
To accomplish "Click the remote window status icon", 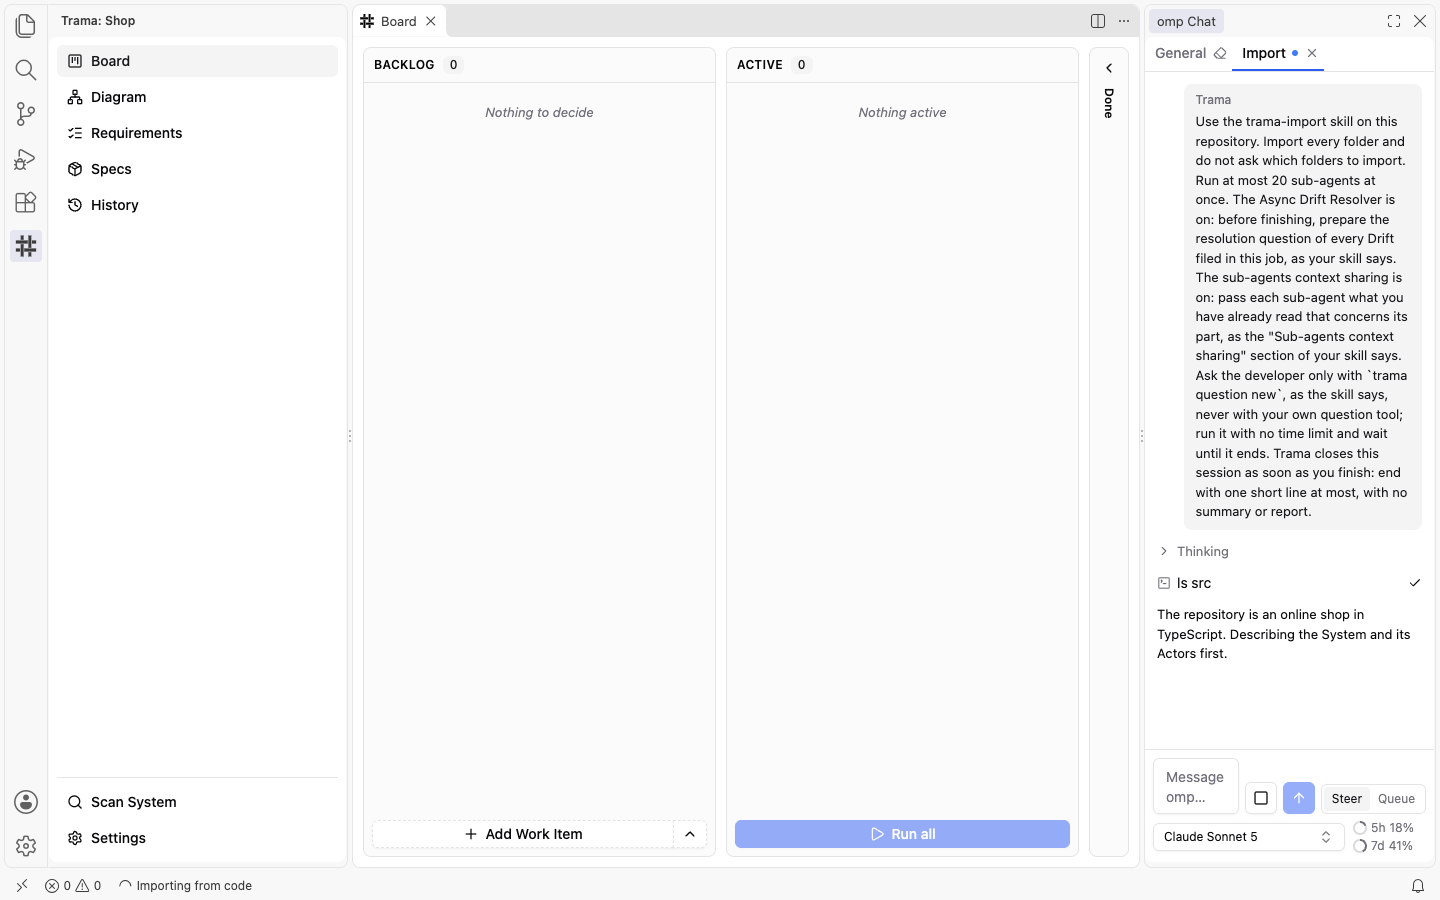I will tap(22, 886).
